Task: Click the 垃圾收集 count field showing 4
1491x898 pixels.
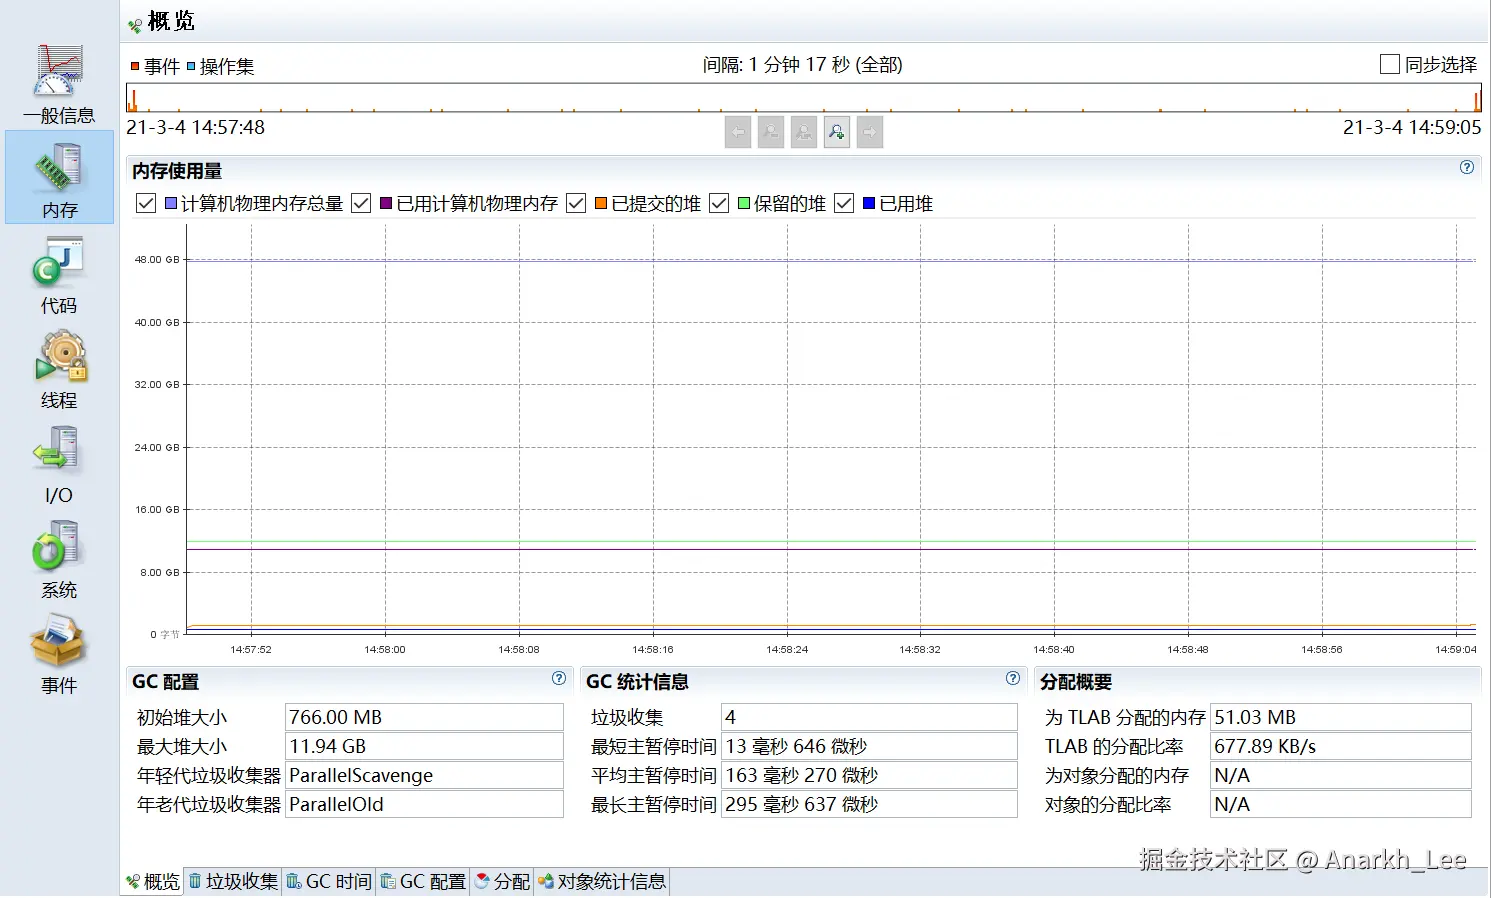Action: 869,717
